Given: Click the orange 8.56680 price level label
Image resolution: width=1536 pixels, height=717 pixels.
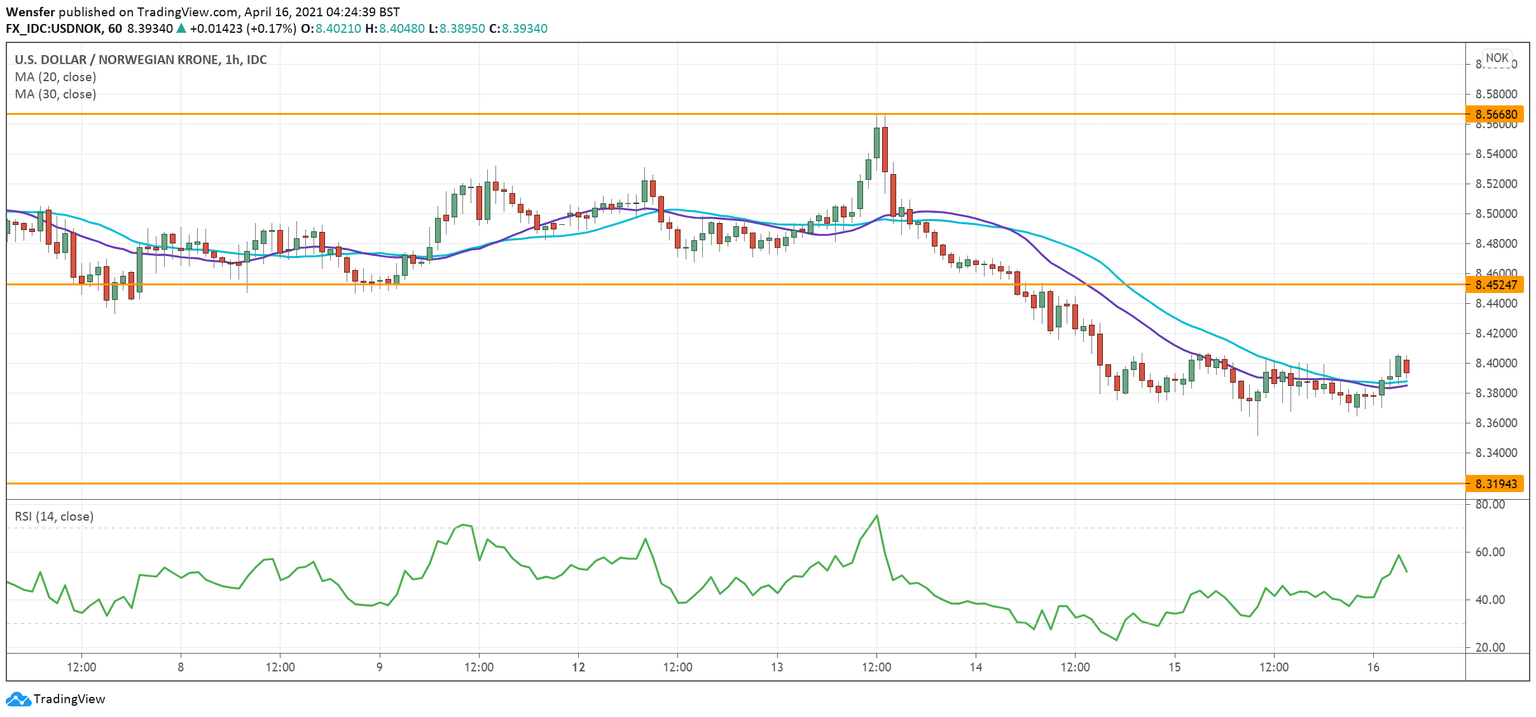Looking at the screenshot, I should (x=1496, y=115).
